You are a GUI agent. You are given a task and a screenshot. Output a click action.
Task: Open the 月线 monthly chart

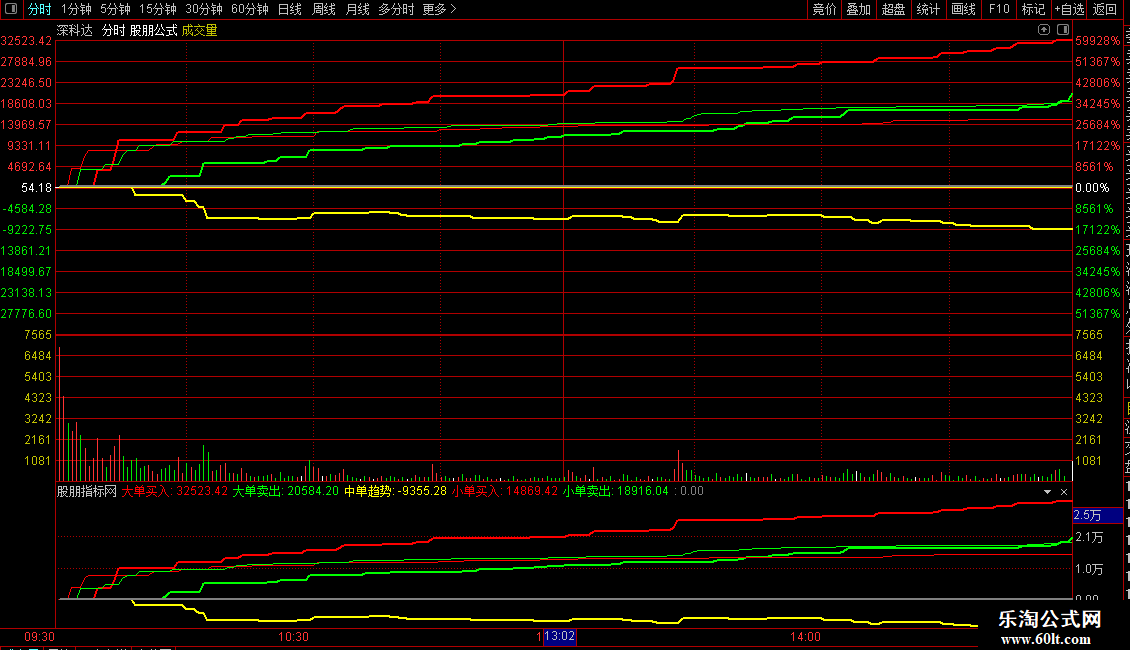pos(357,9)
